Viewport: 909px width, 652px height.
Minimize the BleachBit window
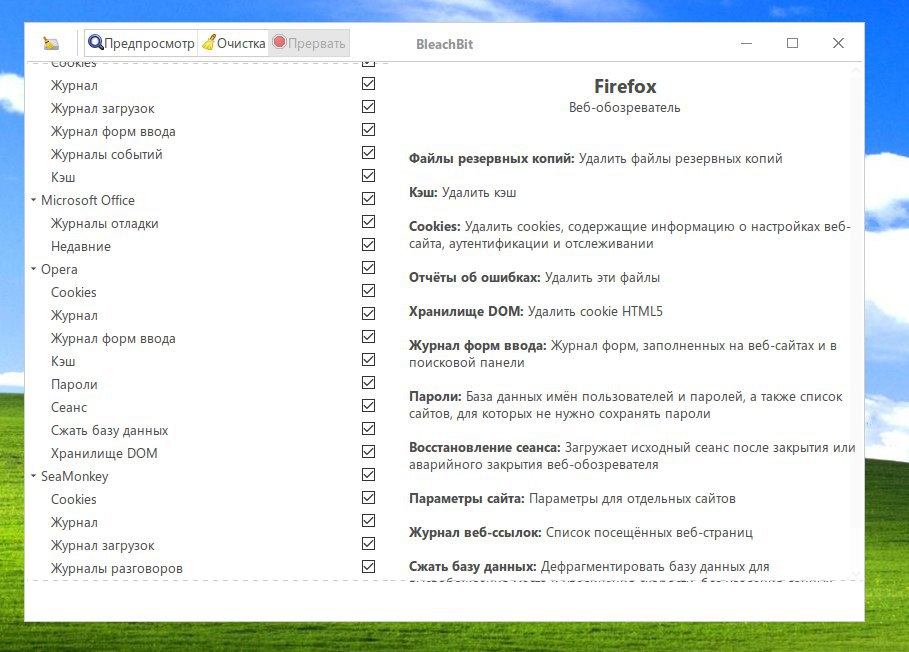(746, 43)
